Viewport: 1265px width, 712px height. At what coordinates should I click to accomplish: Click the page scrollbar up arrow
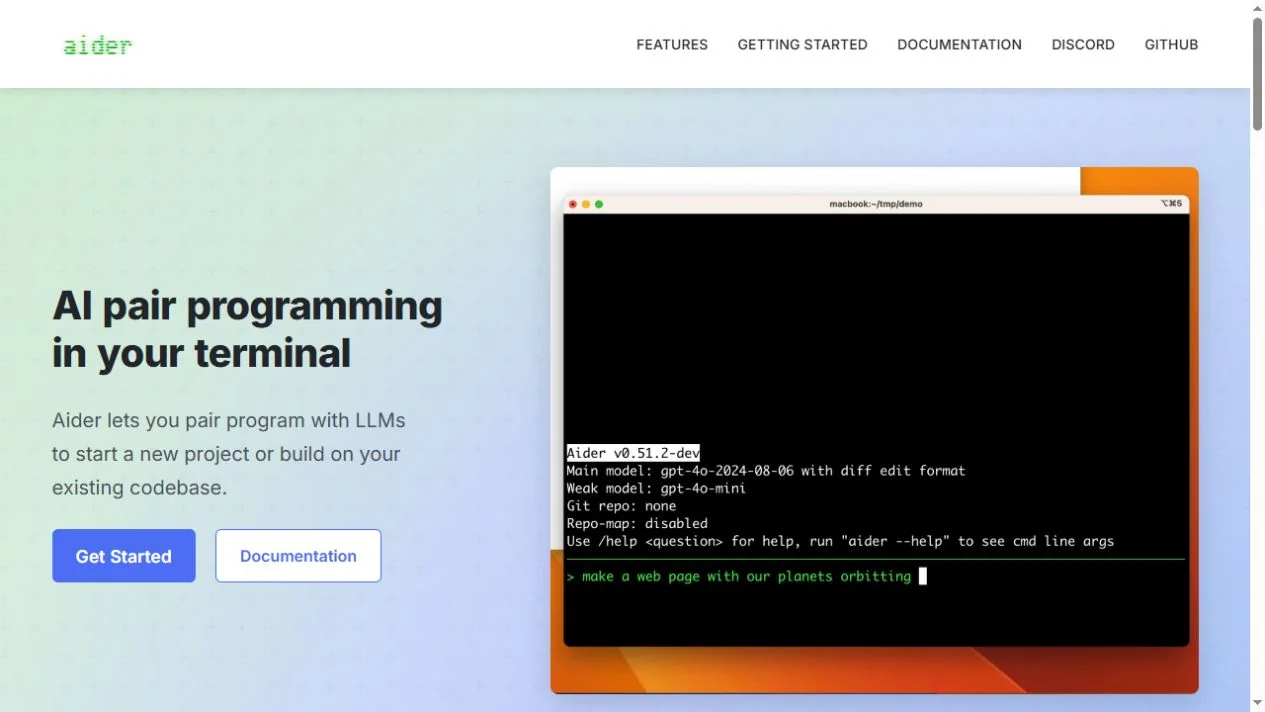1257,8
